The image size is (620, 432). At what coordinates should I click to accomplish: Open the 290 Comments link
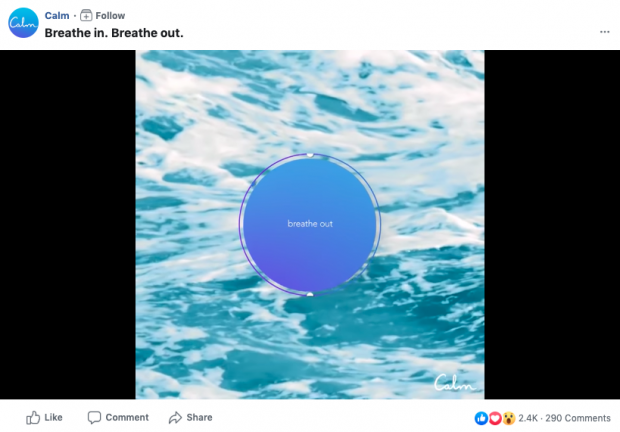pyautogui.click(x=578, y=418)
